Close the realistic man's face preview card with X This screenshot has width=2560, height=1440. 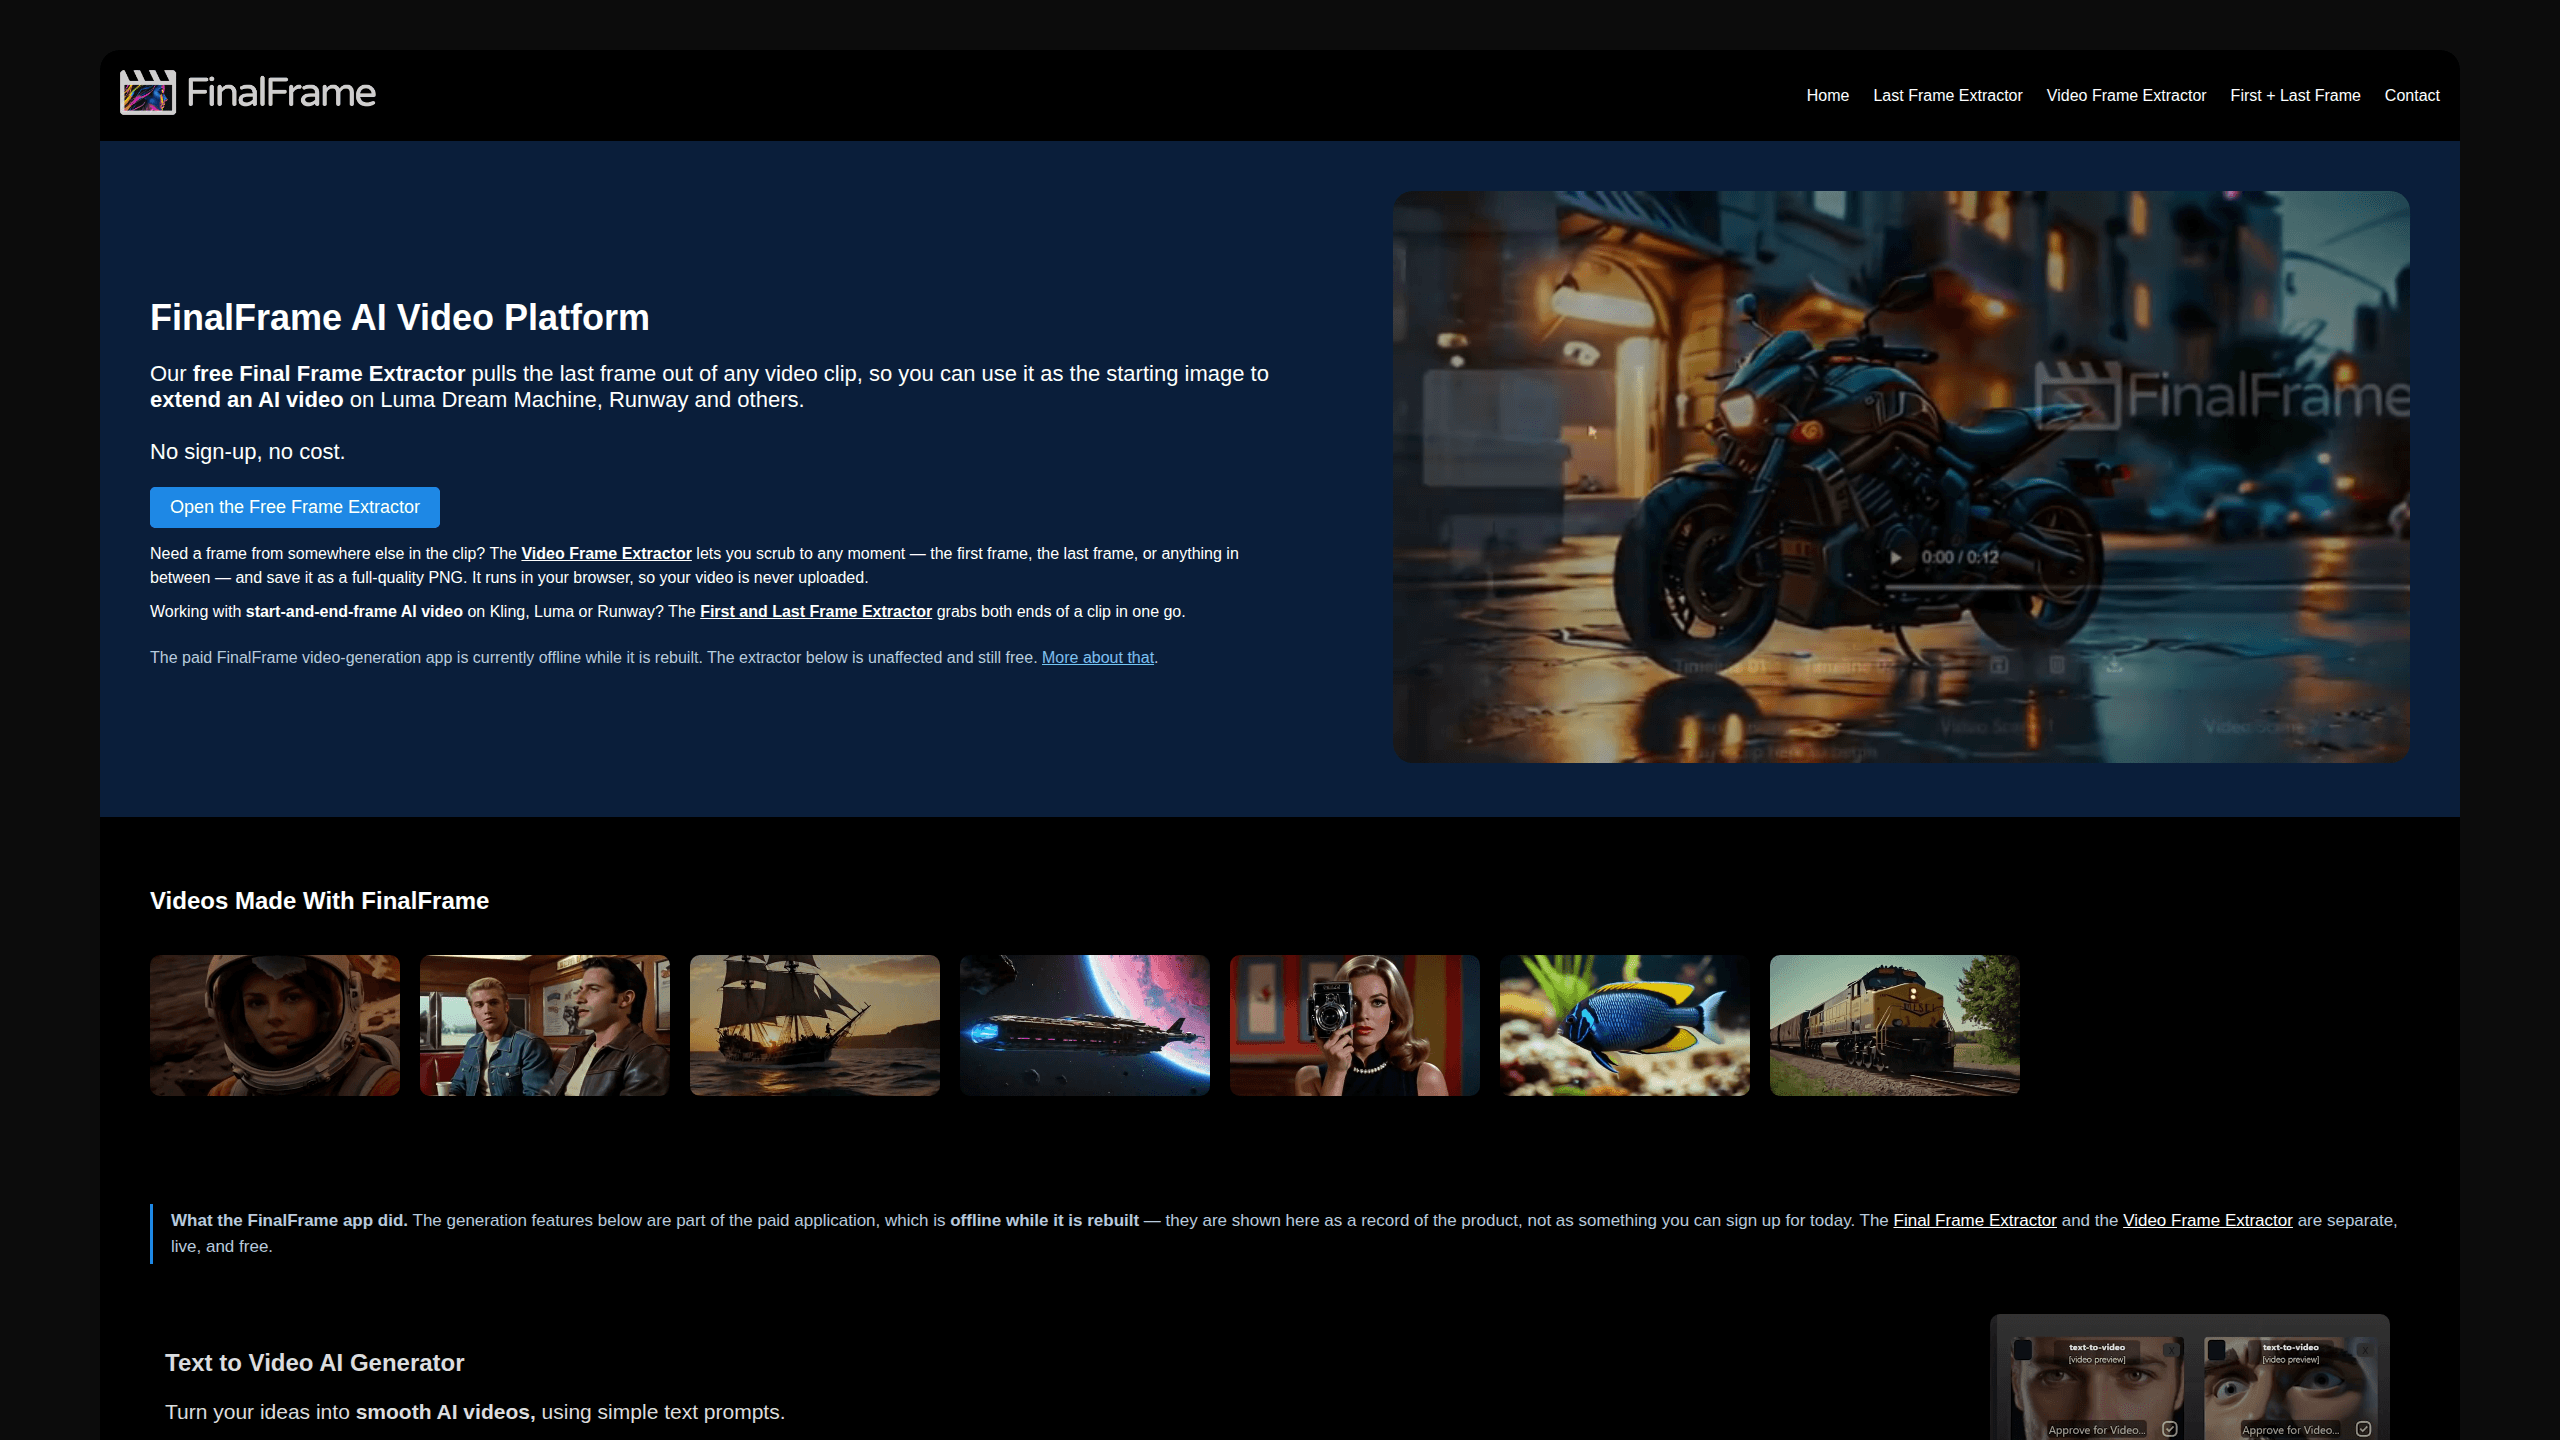tap(2171, 1349)
